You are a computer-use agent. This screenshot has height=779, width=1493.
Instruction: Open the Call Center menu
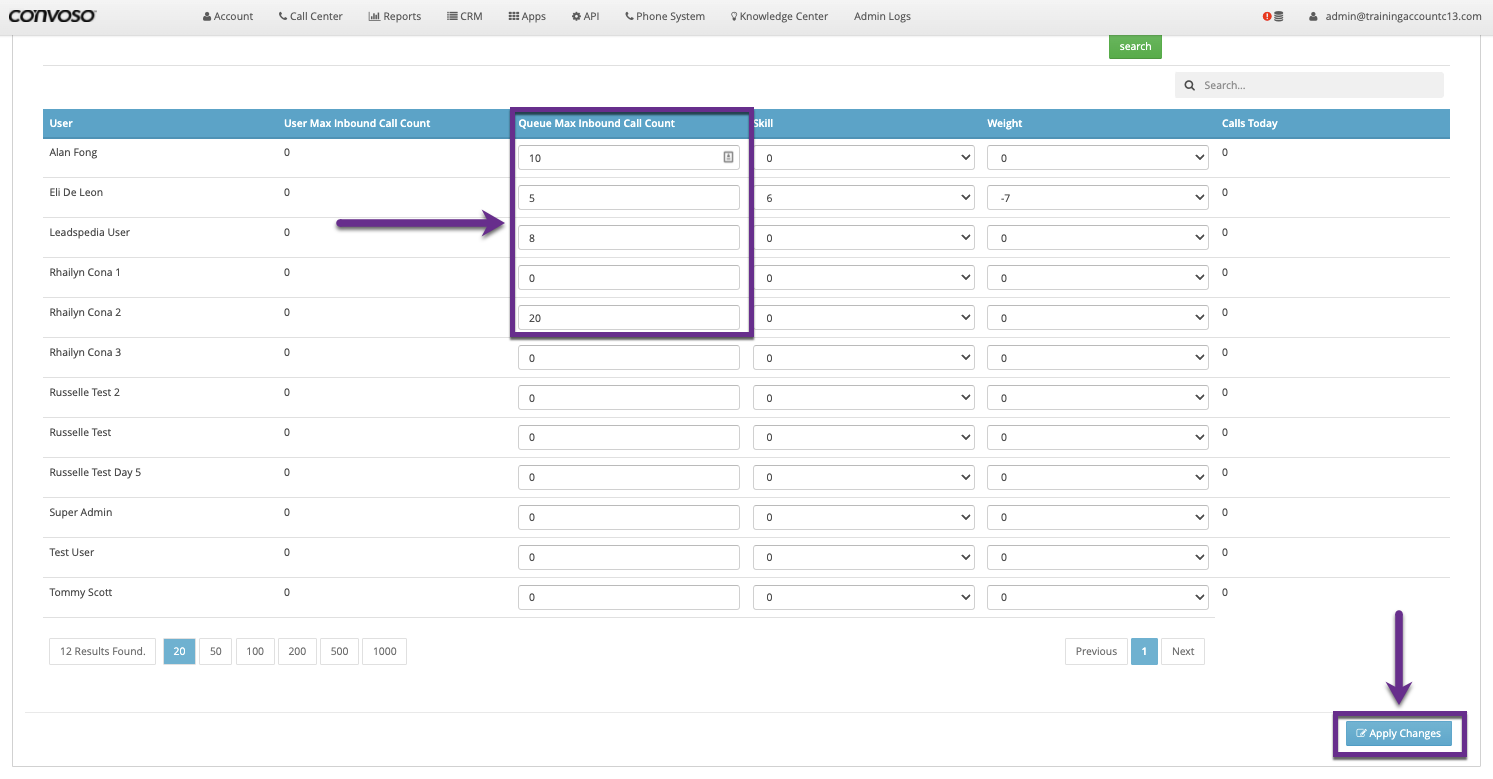pyautogui.click(x=311, y=17)
